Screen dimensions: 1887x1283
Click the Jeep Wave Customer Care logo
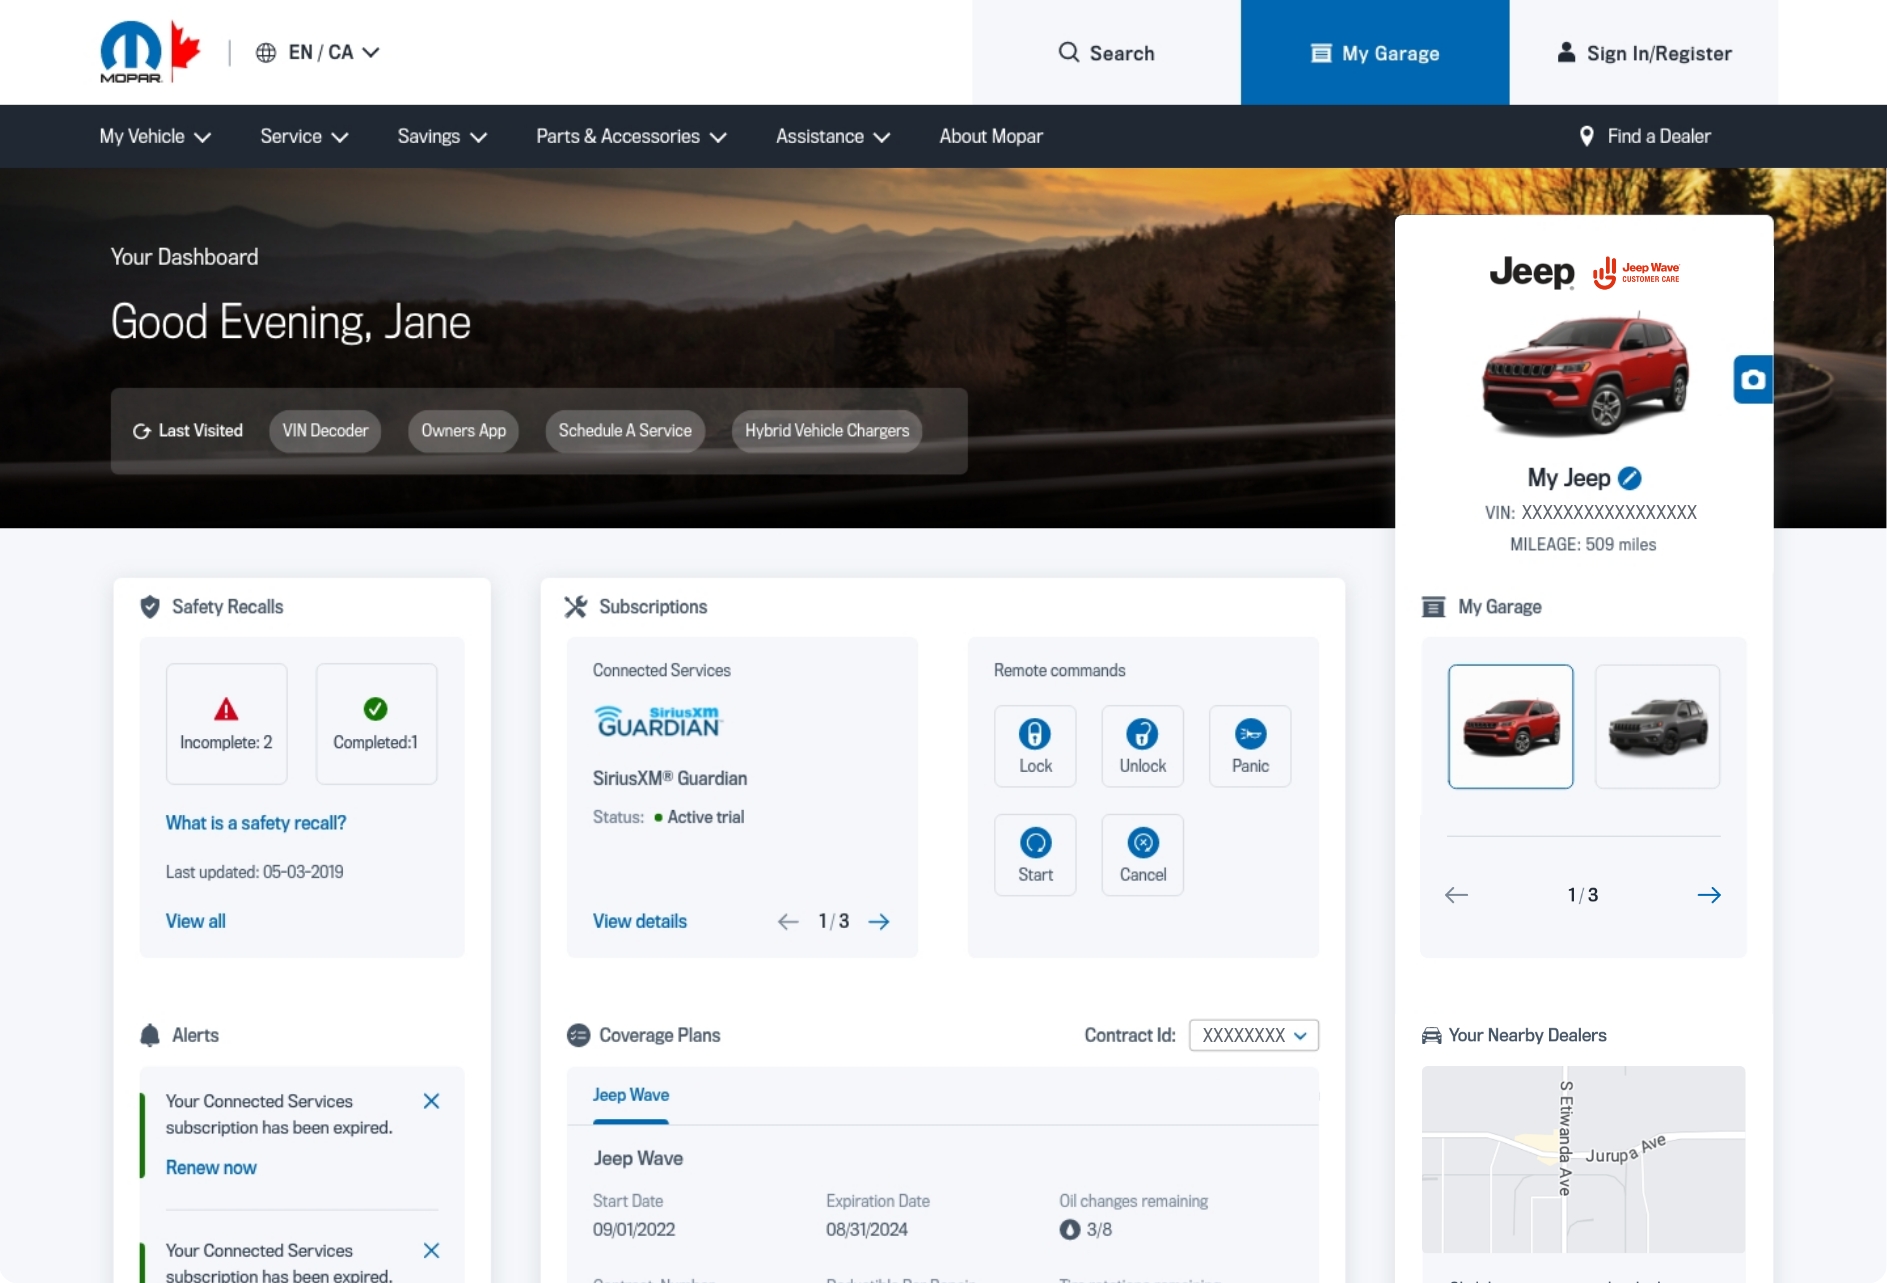(x=1638, y=272)
